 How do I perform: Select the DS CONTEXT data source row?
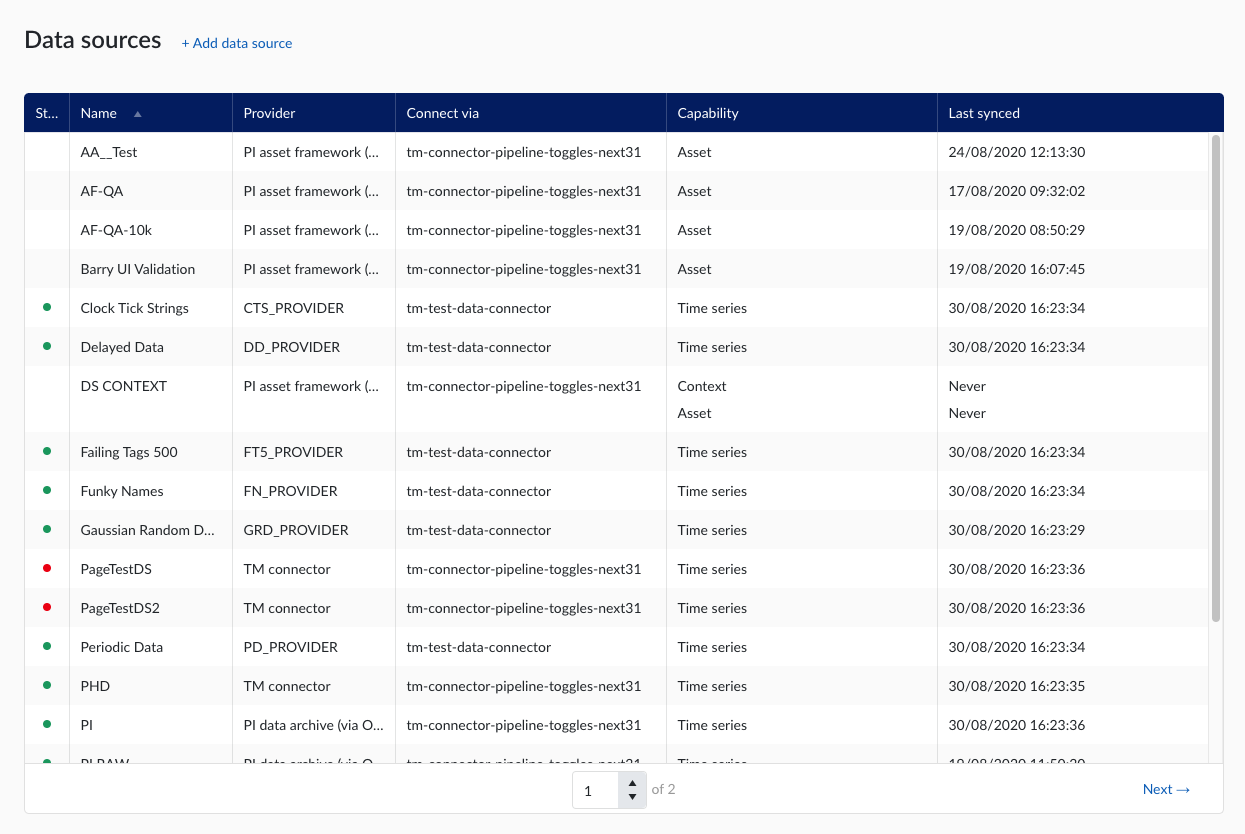click(x=124, y=386)
